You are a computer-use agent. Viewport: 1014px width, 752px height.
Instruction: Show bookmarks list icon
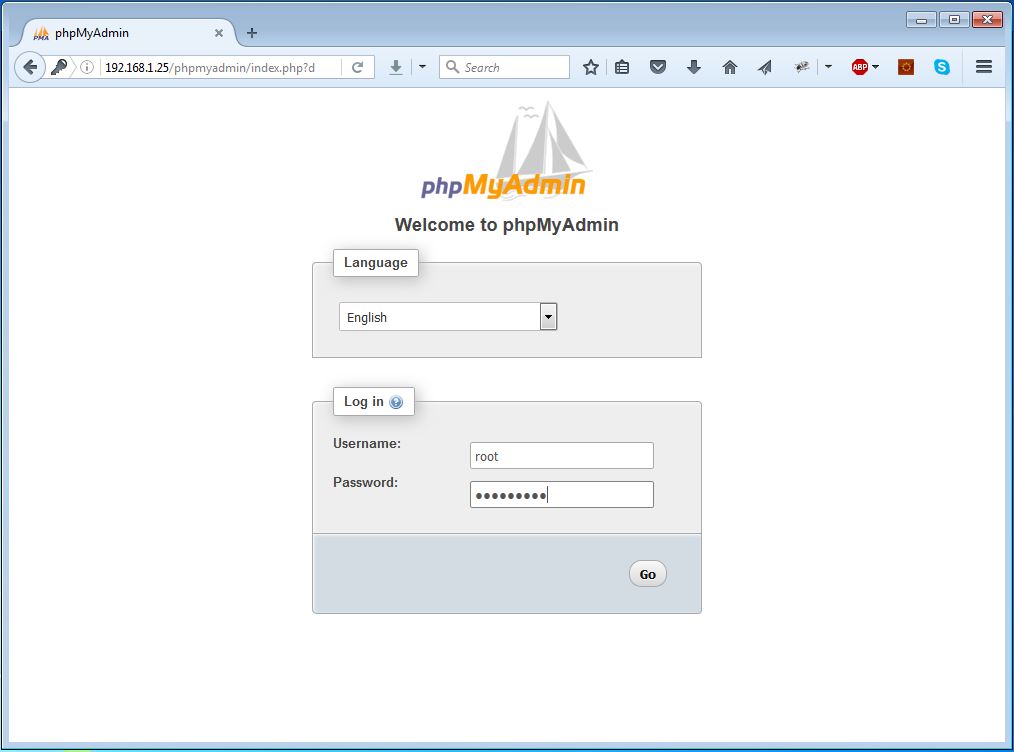click(x=622, y=67)
